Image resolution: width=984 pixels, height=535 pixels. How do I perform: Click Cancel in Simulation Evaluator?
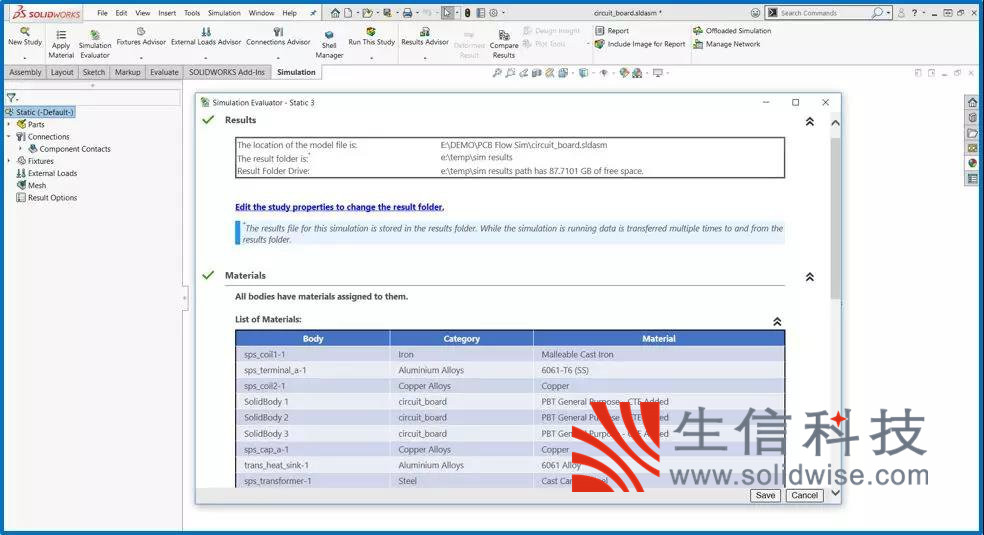click(x=804, y=495)
